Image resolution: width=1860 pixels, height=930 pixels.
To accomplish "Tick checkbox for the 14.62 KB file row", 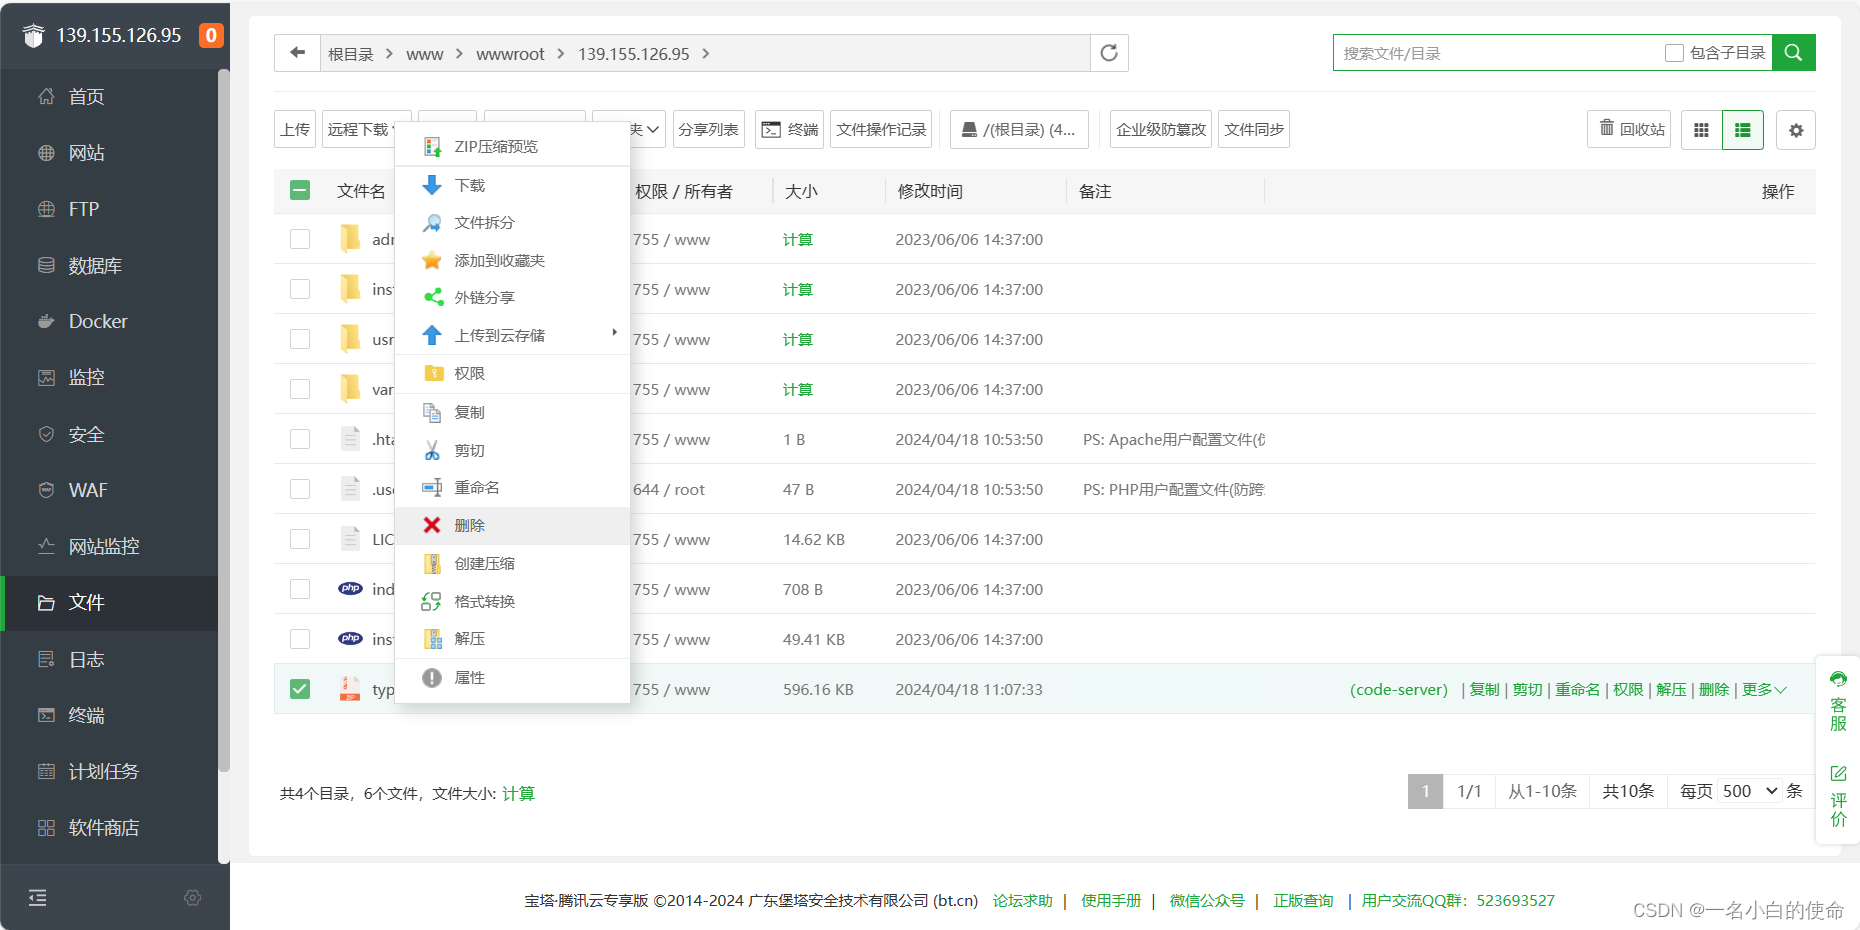I will [300, 539].
